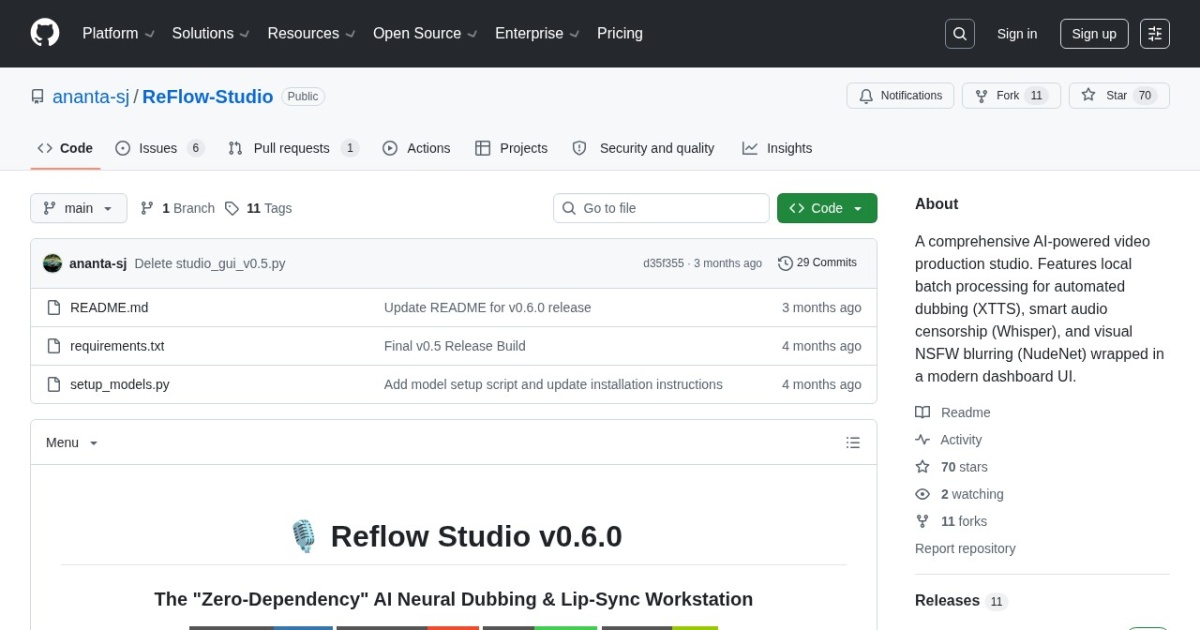Image resolution: width=1200 pixels, height=630 pixels.
Task: Open the requirements.txt file
Action: [117, 346]
